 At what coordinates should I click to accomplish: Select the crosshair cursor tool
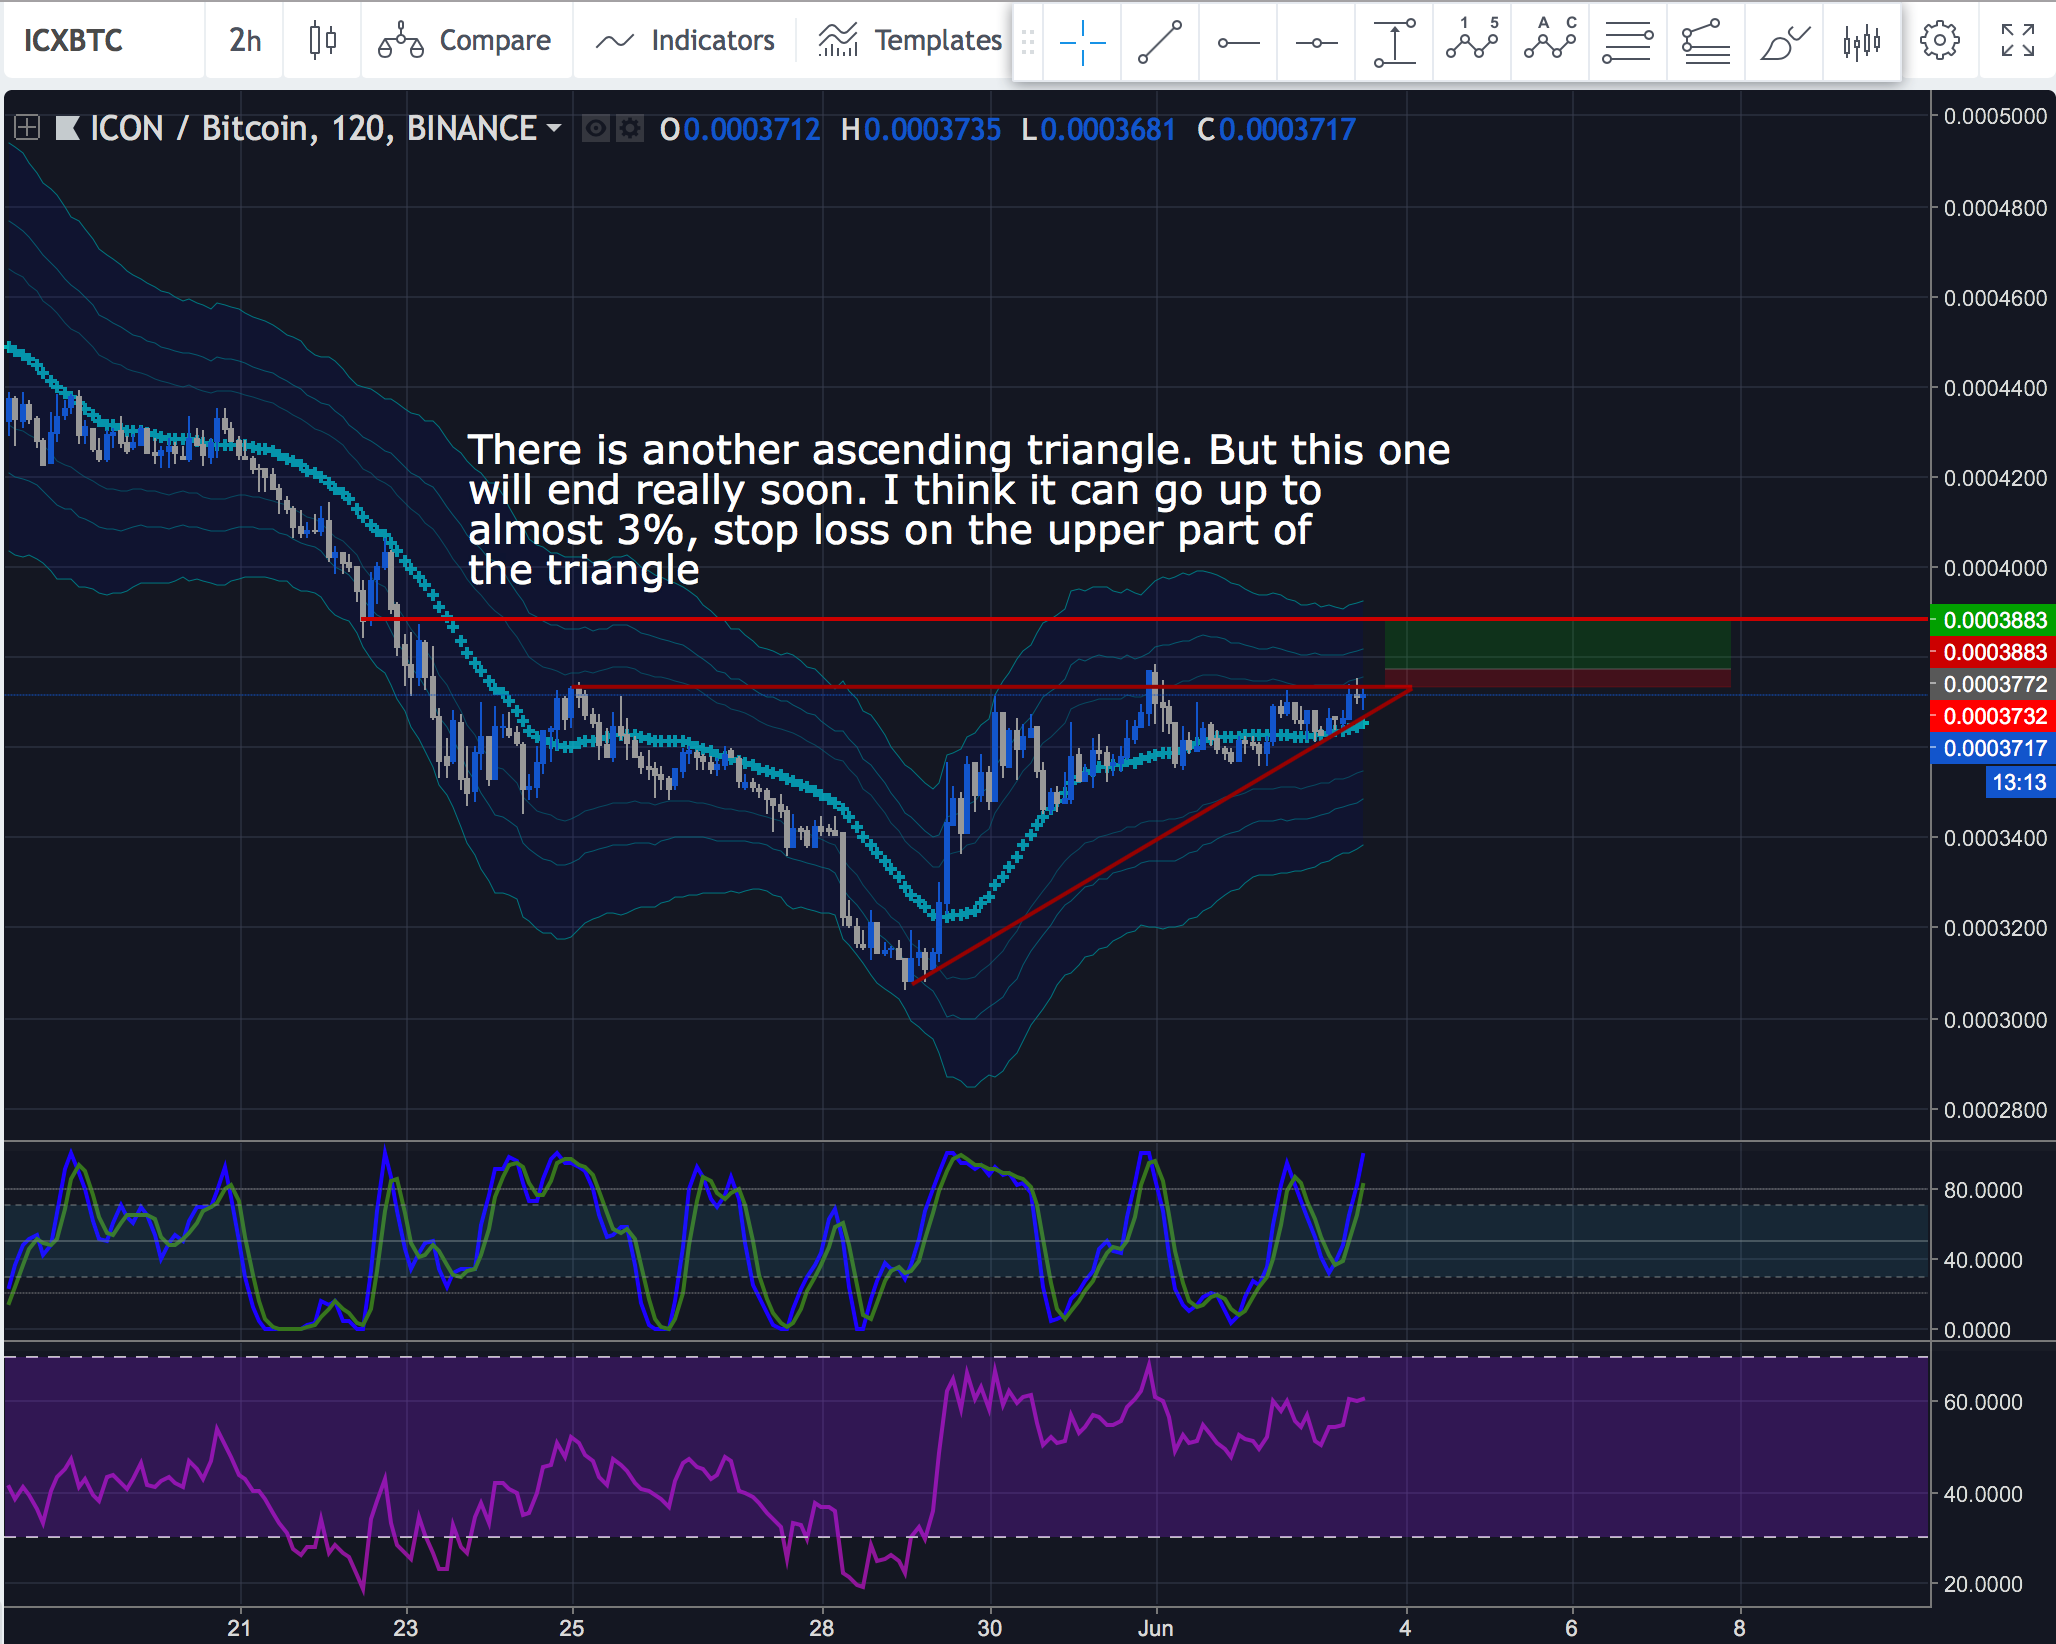[x=1082, y=42]
